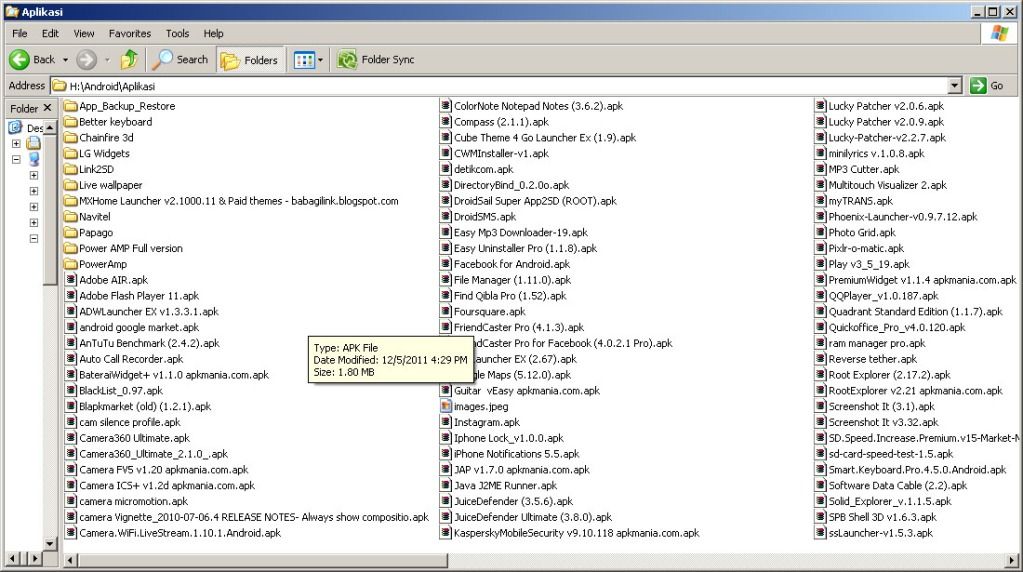Select camera micromotion.apk icon

click(71, 502)
